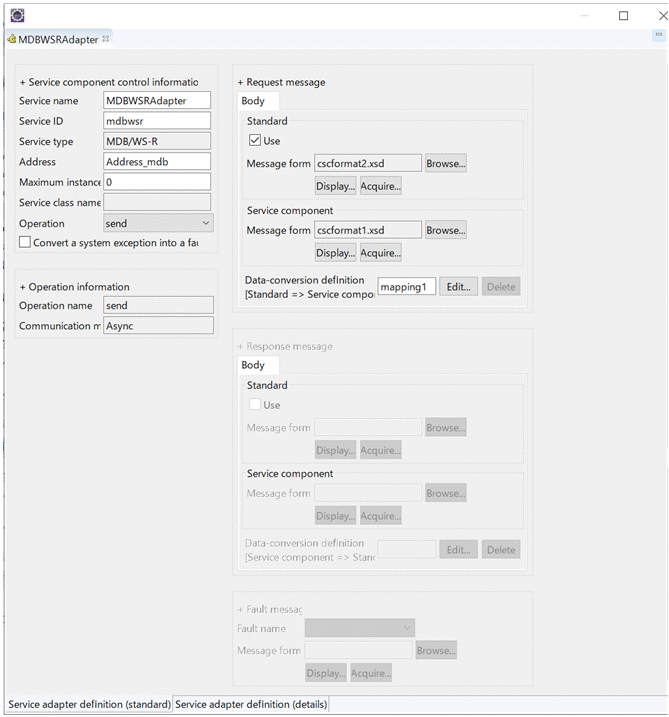Click the Response Standard message form field
The height and width of the screenshot is (717, 669).
(x=368, y=428)
